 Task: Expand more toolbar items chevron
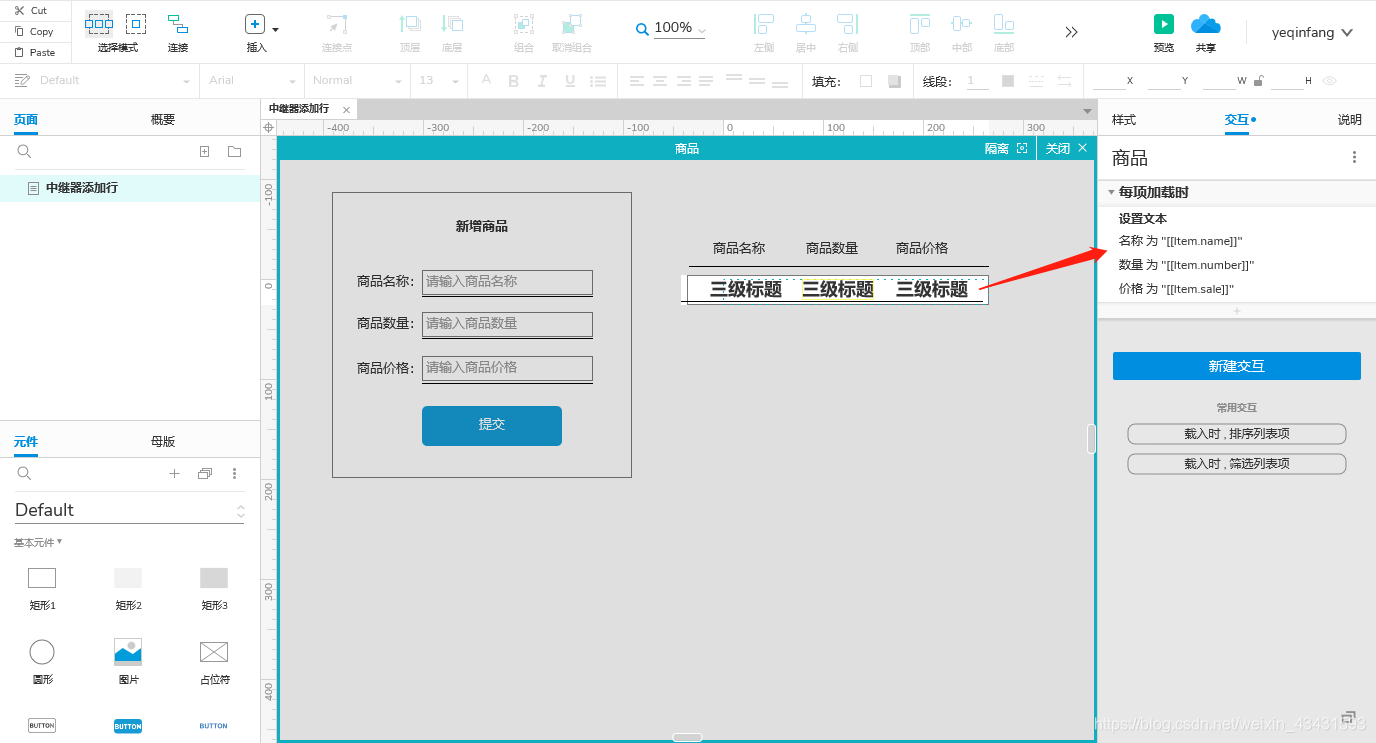(1071, 32)
